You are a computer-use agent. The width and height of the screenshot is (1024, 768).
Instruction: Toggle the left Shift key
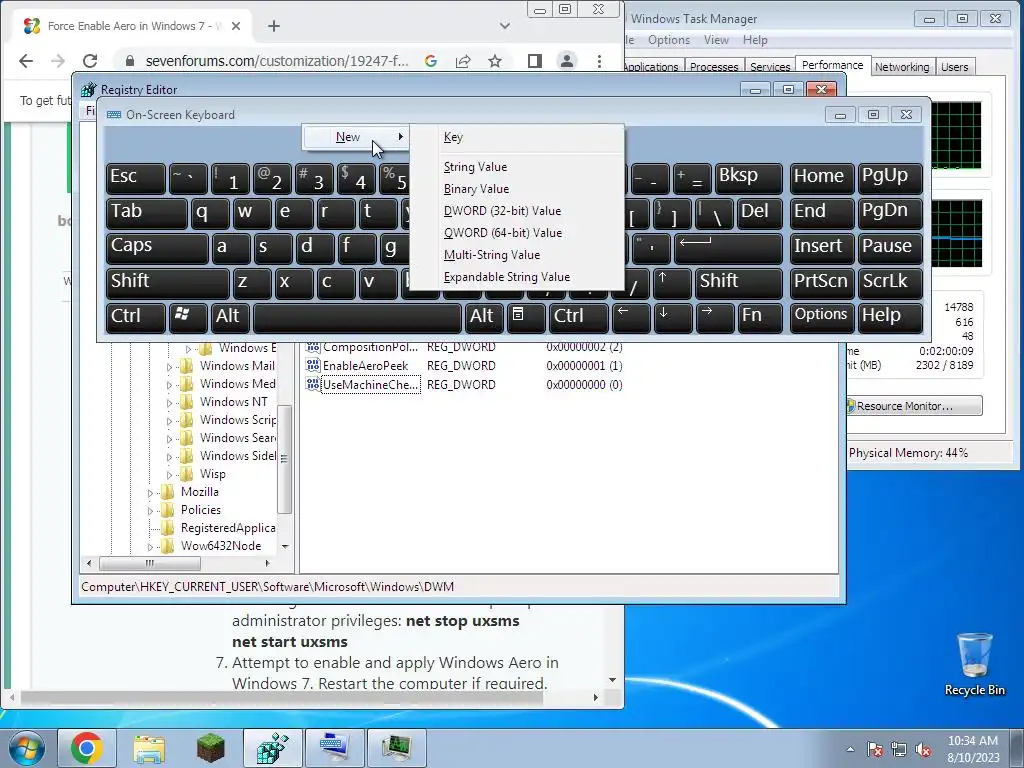coord(167,282)
